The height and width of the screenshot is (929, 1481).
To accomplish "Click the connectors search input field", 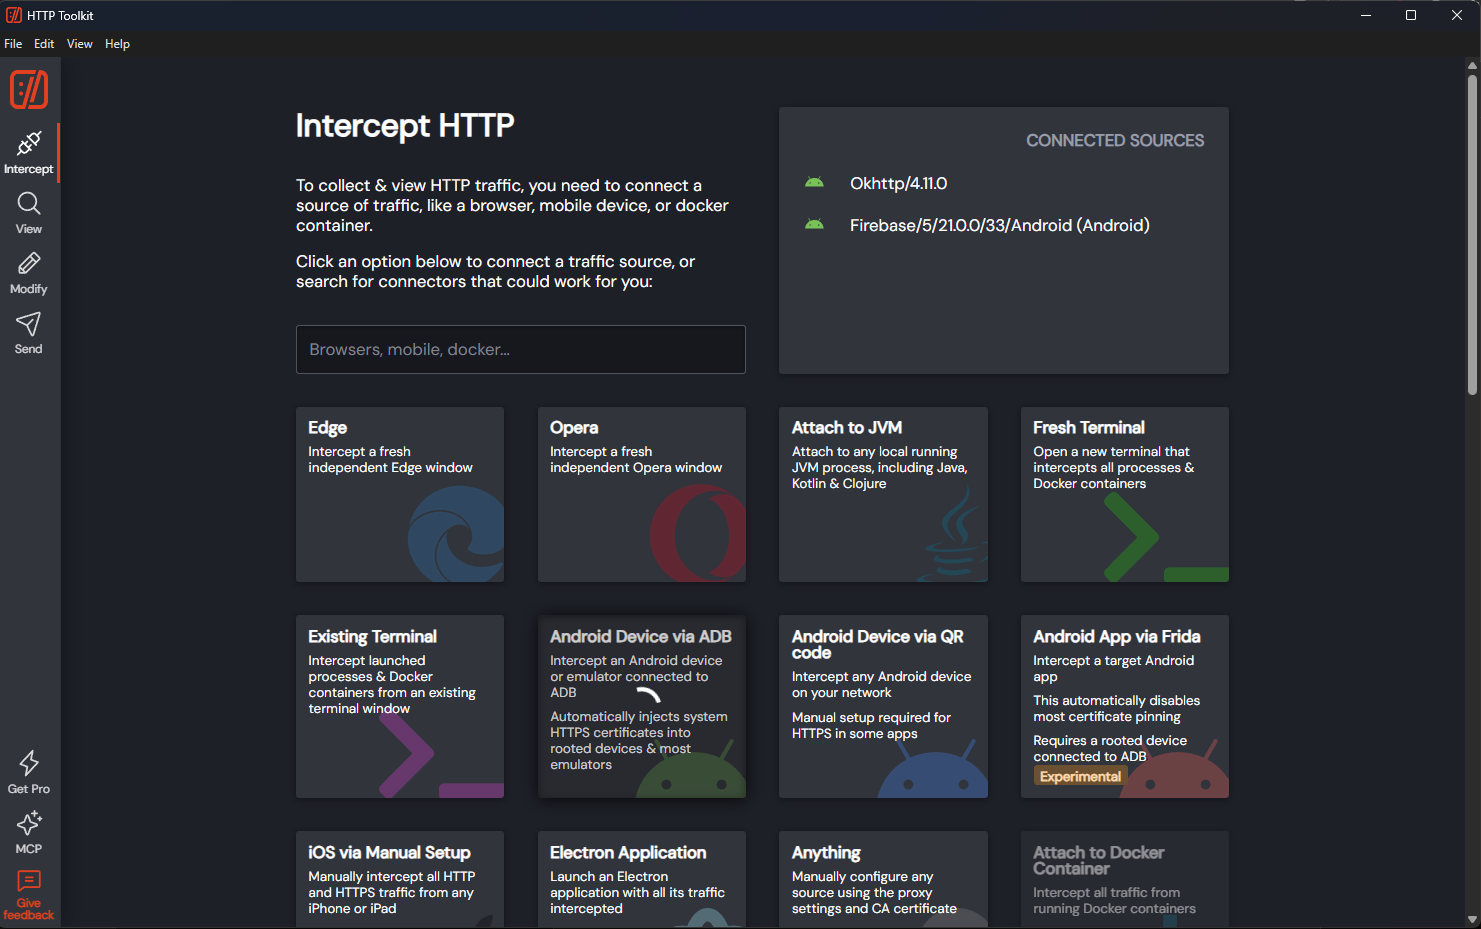I will pyautogui.click(x=520, y=349).
